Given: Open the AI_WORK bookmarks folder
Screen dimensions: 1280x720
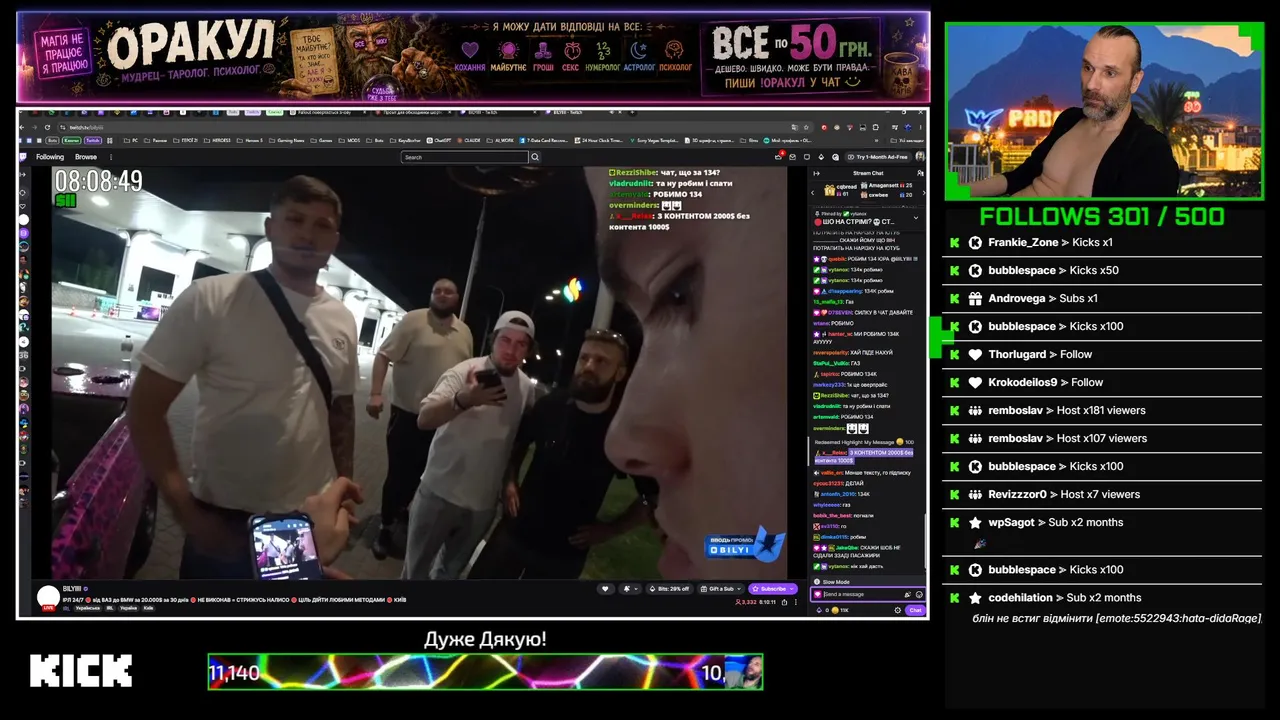Looking at the screenshot, I should pyautogui.click(x=502, y=141).
